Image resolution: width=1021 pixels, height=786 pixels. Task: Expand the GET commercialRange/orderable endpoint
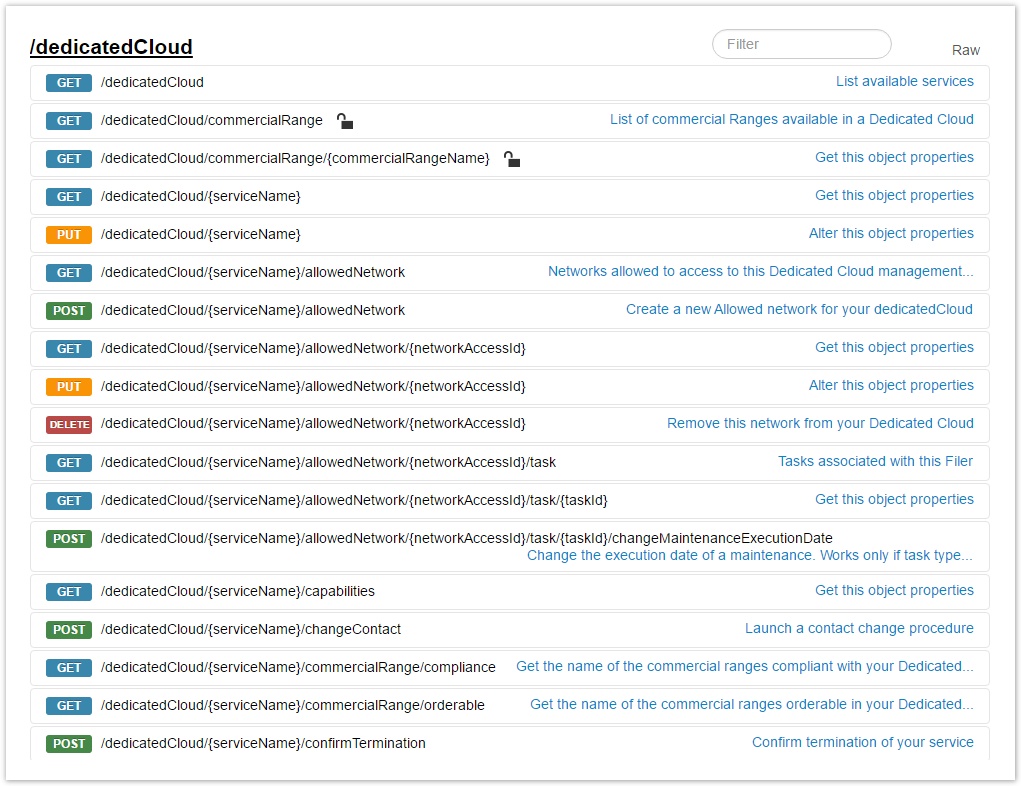click(x=292, y=706)
